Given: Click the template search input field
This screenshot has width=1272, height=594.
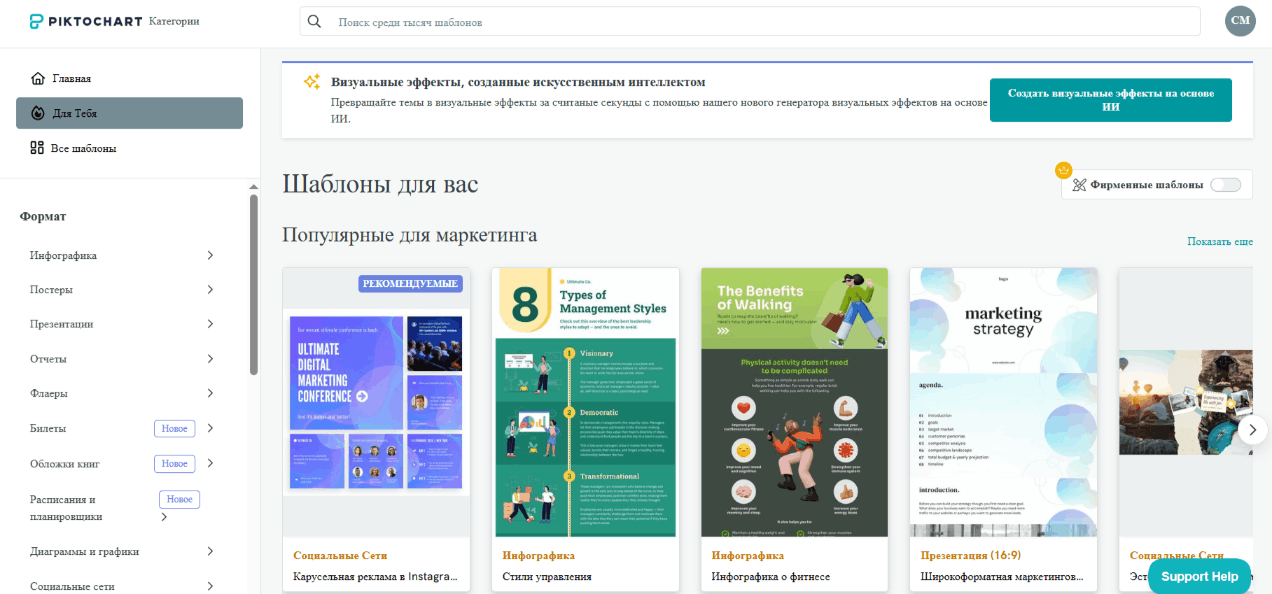Looking at the screenshot, I should (750, 21).
